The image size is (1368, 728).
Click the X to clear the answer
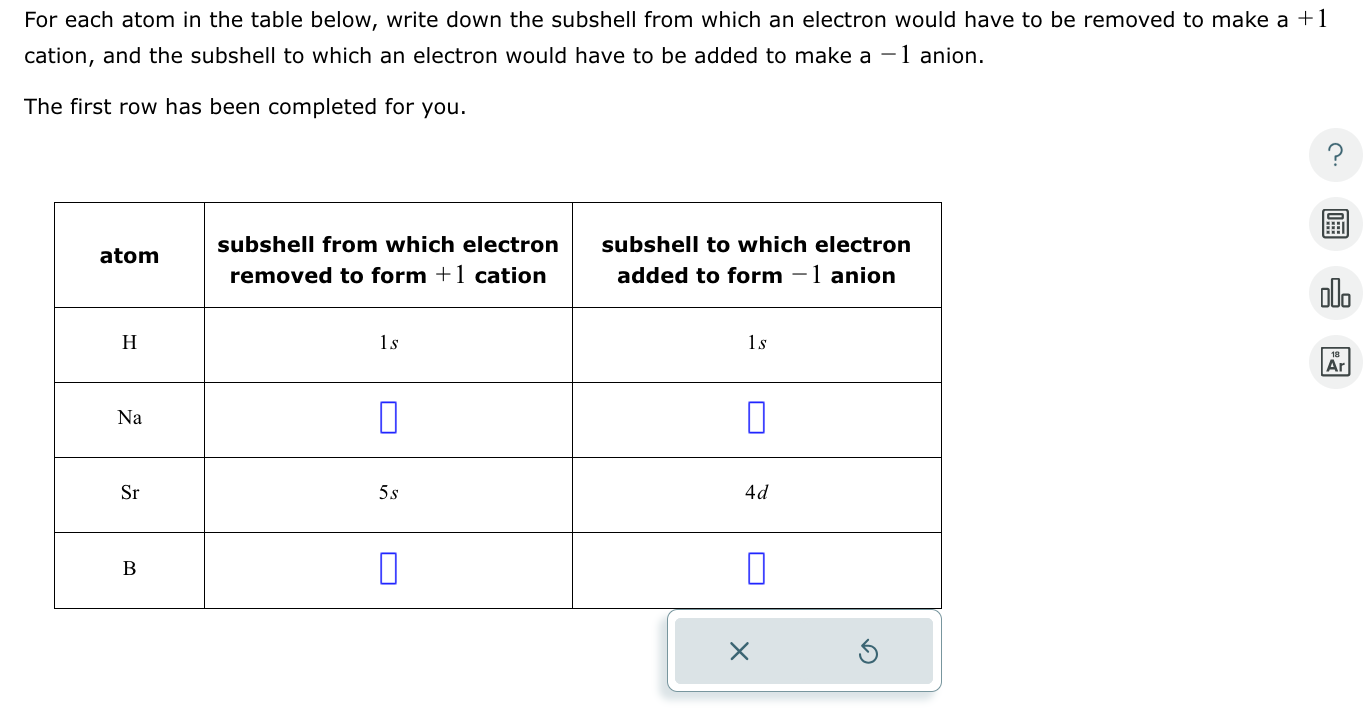[739, 651]
